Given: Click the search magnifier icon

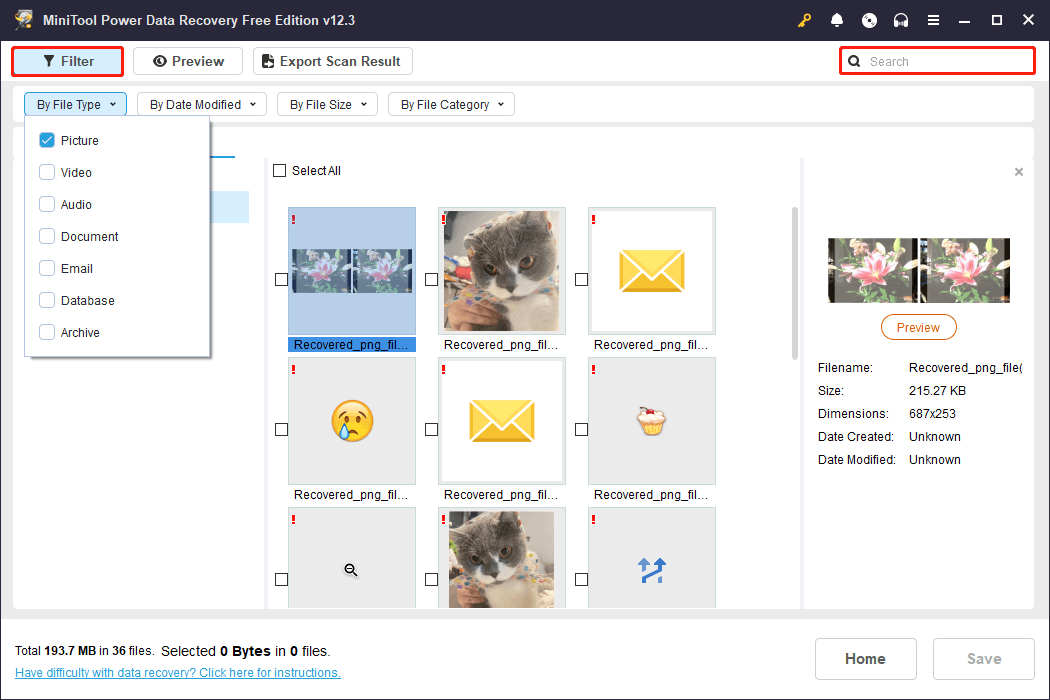Looking at the screenshot, I should tap(854, 61).
